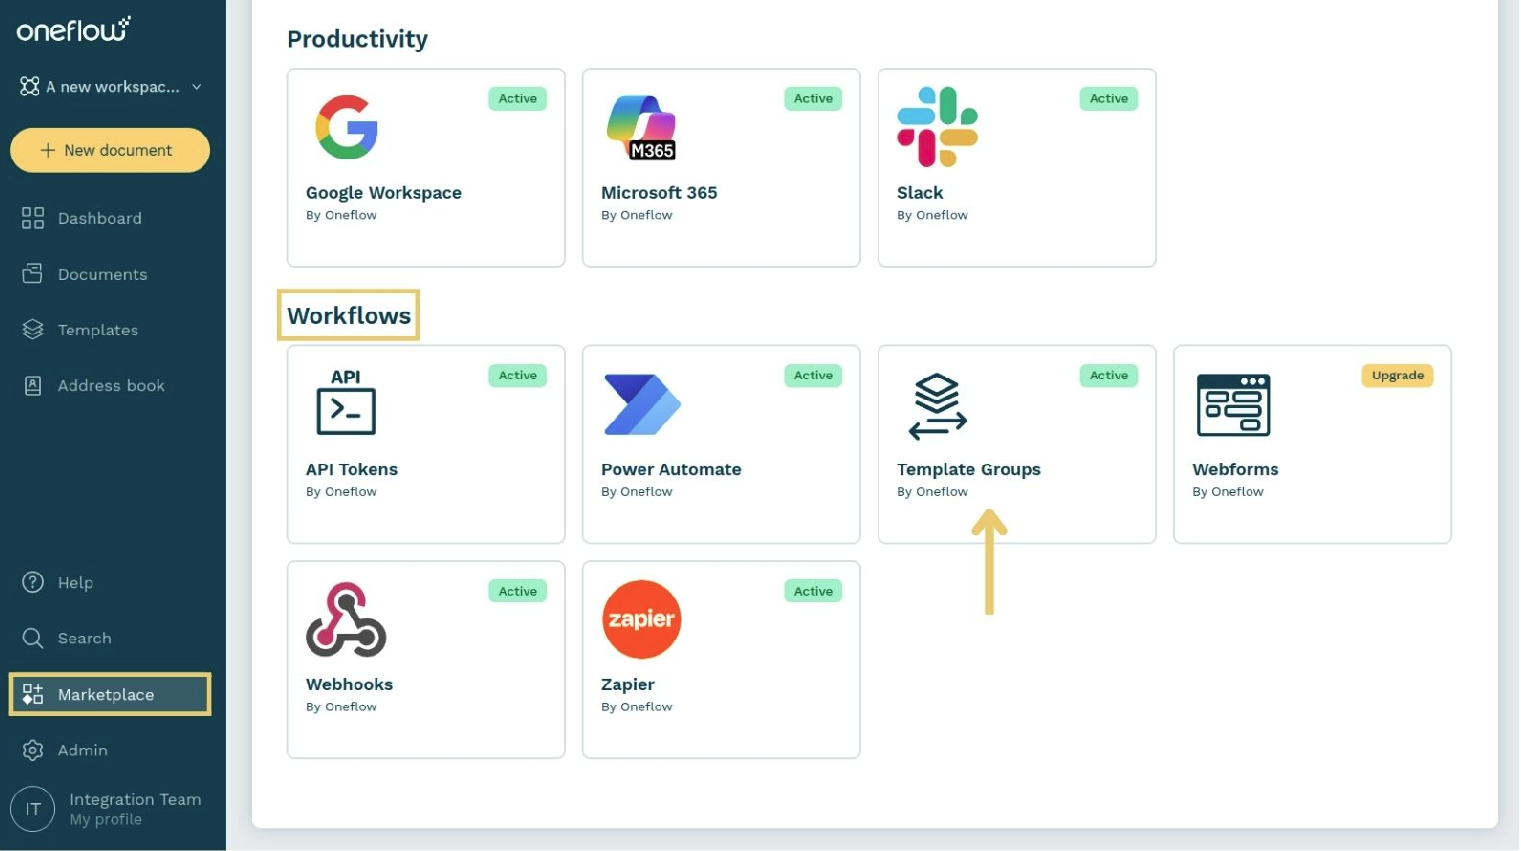Click the Webforms icon

click(x=1233, y=405)
